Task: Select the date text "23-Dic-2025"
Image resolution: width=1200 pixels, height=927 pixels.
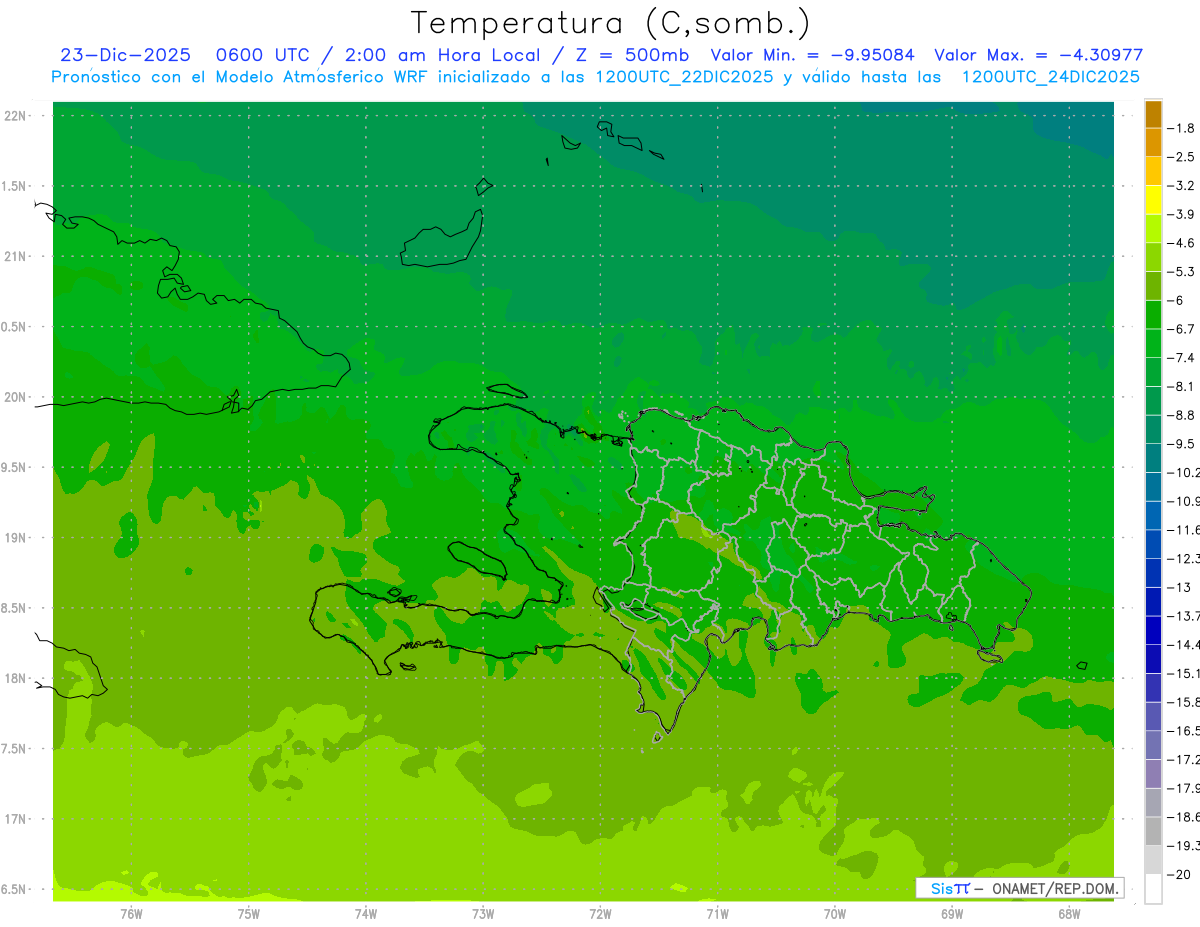Action: point(125,56)
